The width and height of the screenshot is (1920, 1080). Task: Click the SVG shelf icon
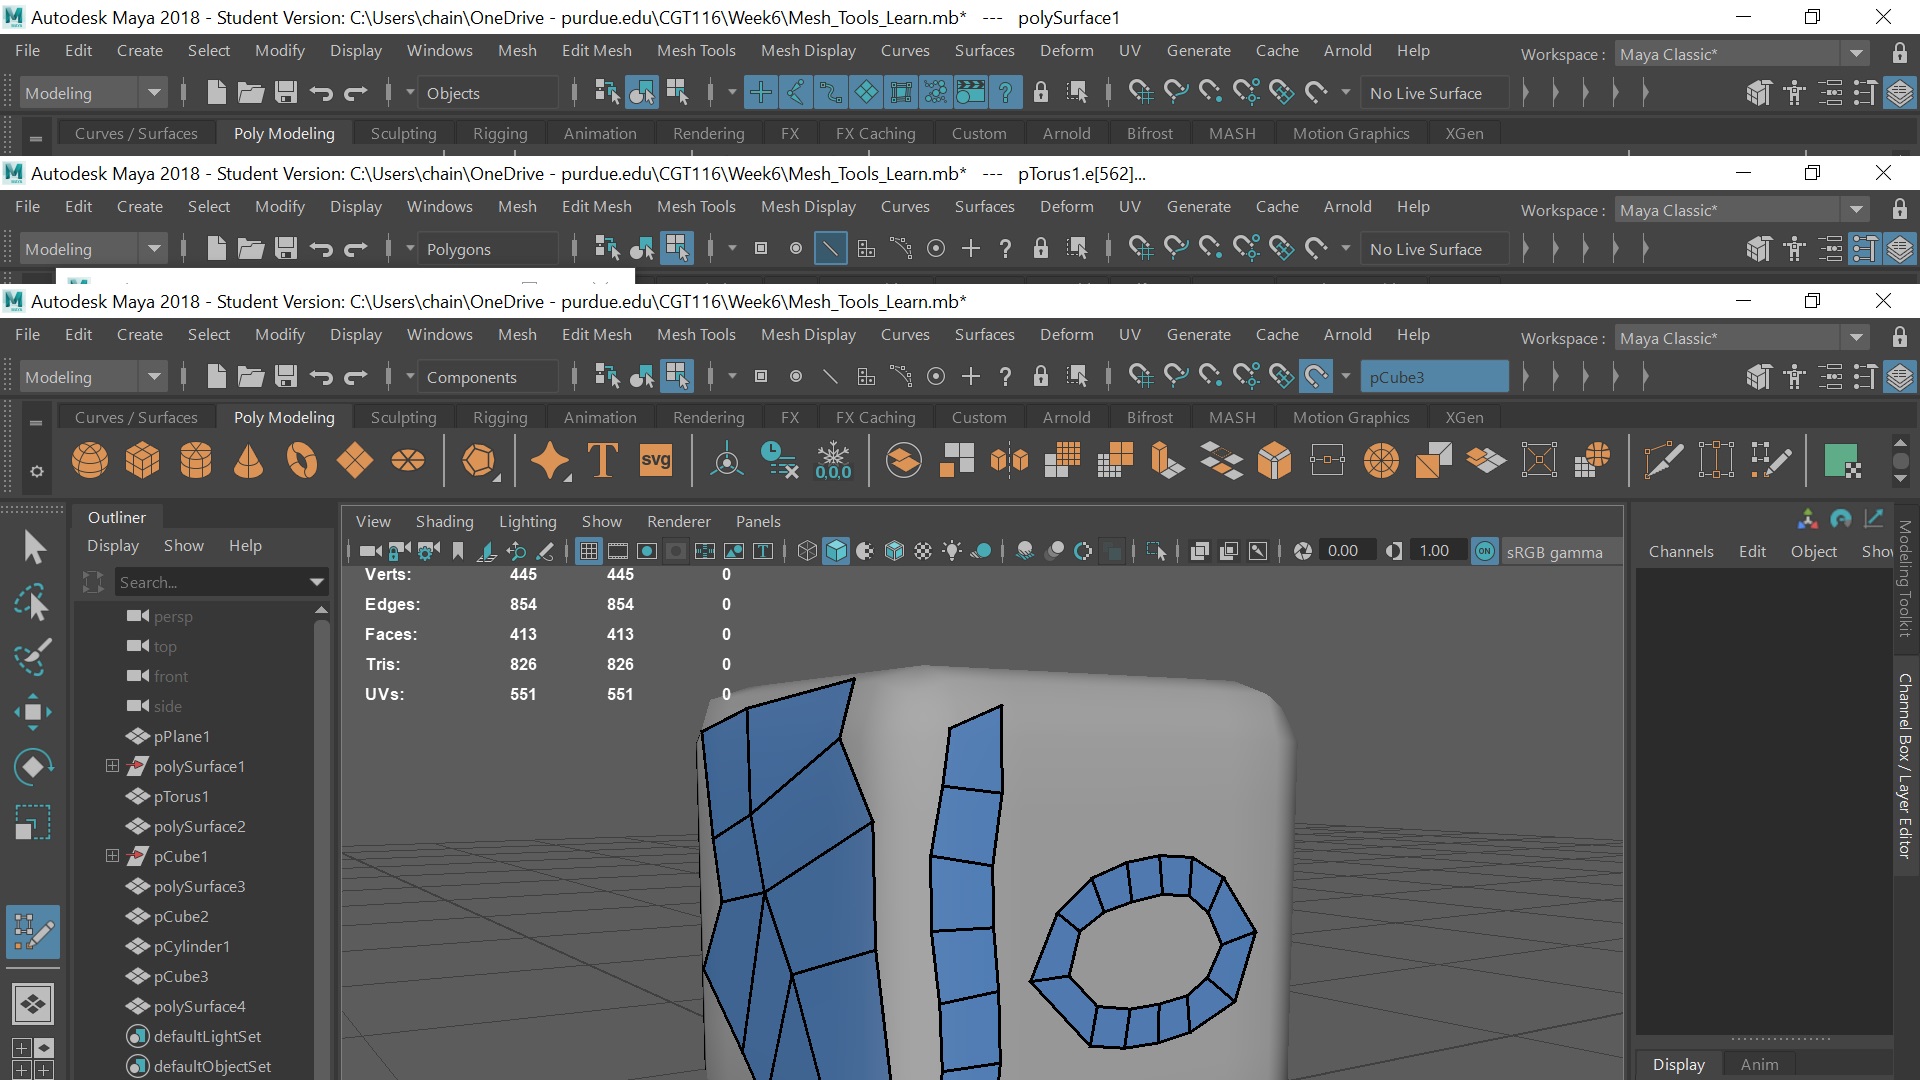click(656, 461)
